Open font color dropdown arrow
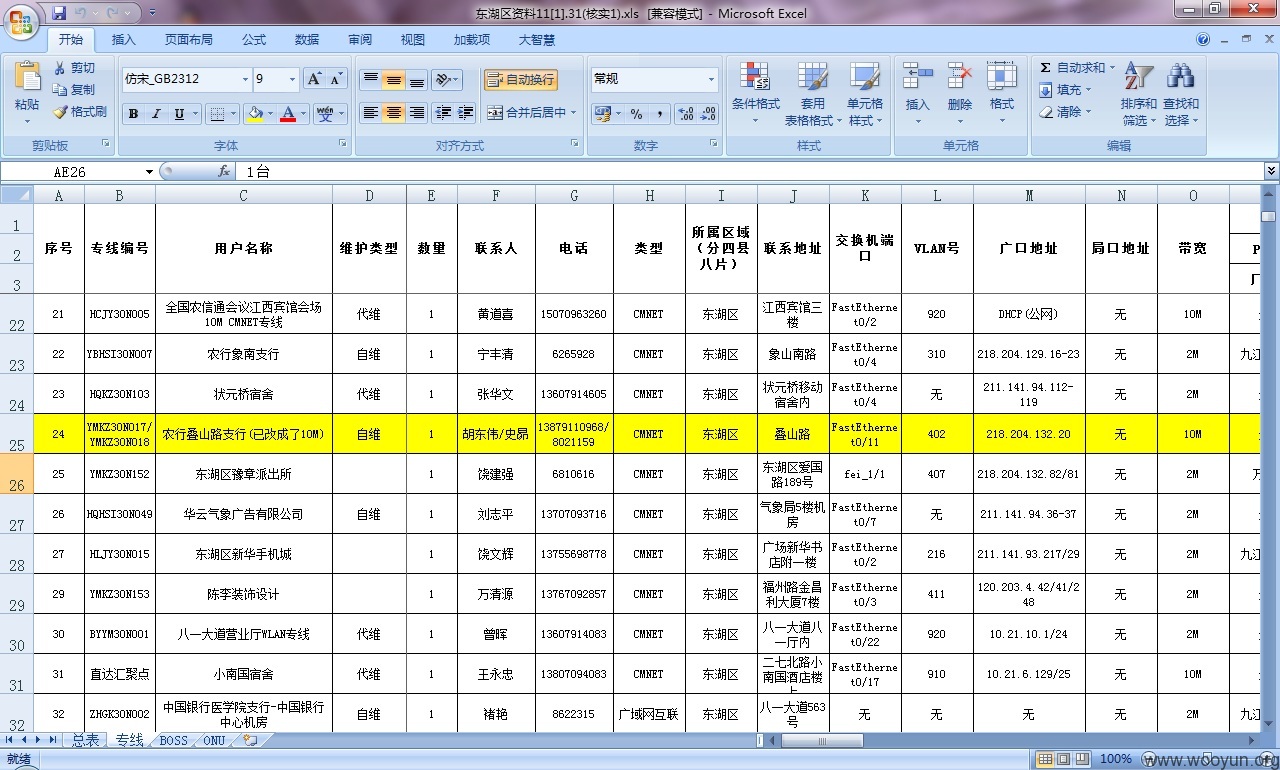The height and width of the screenshot is (770, 1280). coord(304,114)
